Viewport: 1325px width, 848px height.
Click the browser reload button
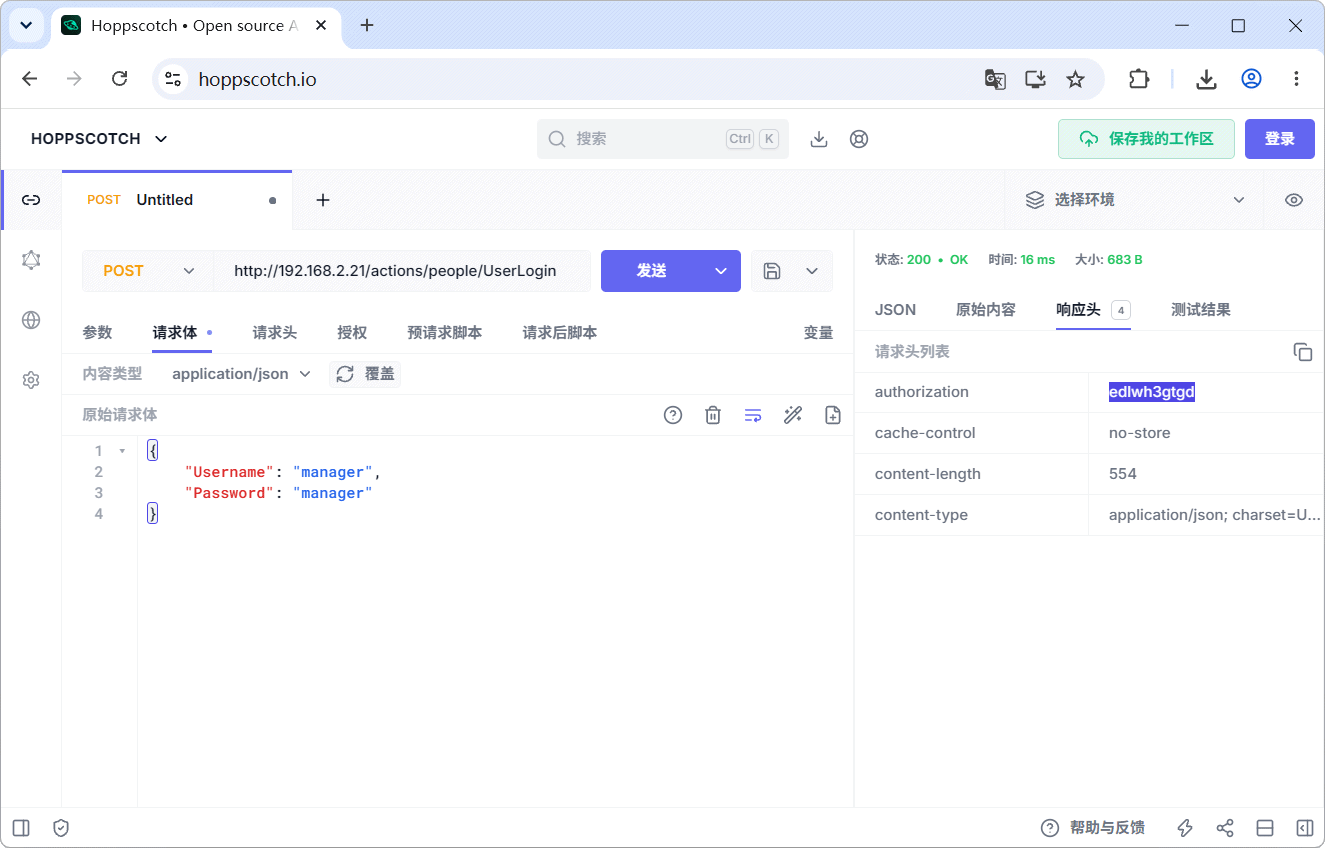(x=119, y=79)
